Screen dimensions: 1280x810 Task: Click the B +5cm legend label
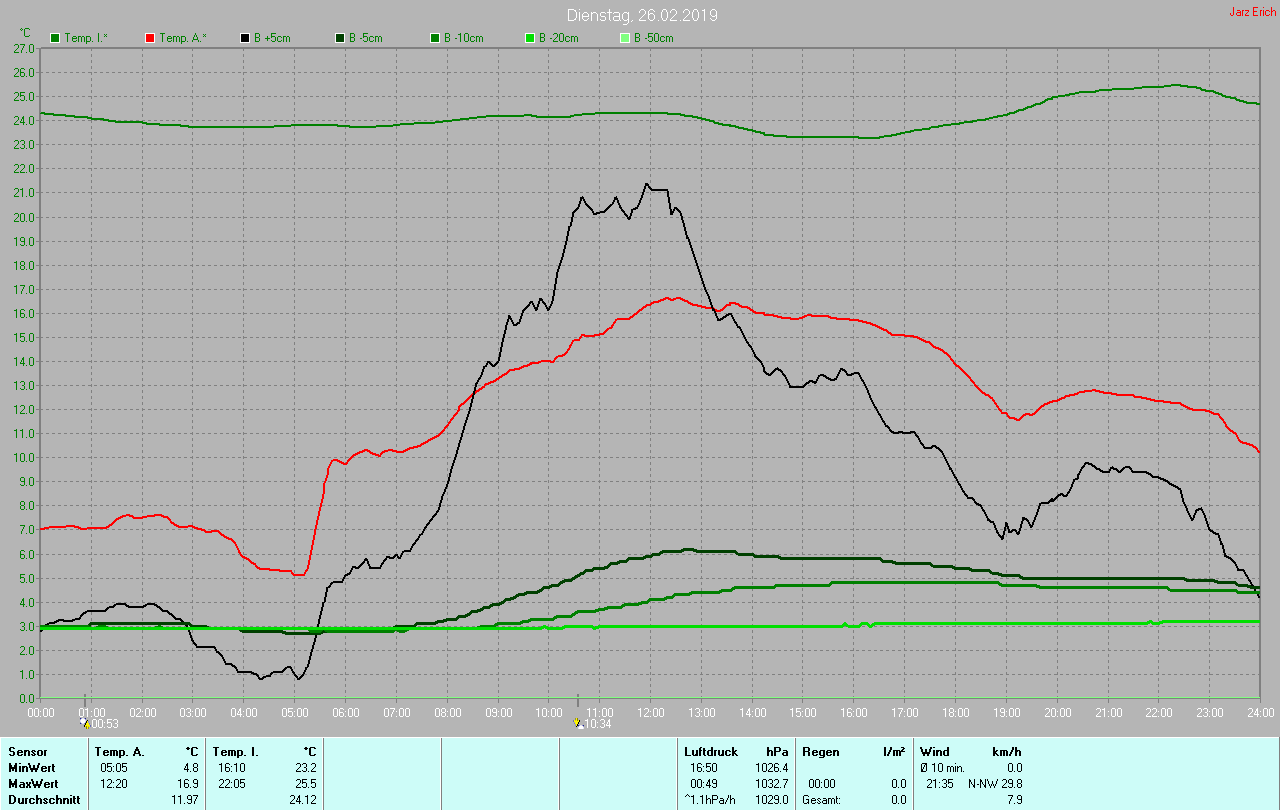point(271,38)
